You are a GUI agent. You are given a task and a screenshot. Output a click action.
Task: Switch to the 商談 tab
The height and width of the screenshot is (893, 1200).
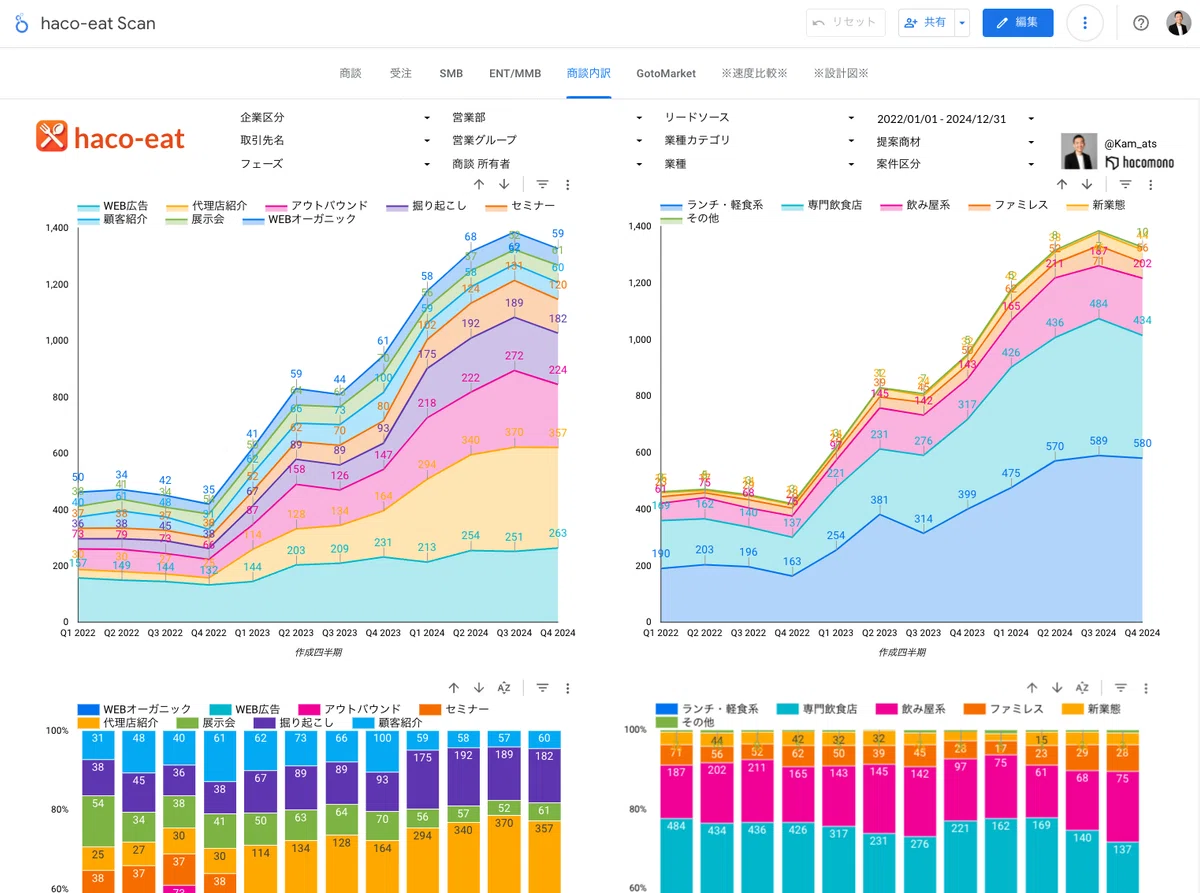point(350,73)
